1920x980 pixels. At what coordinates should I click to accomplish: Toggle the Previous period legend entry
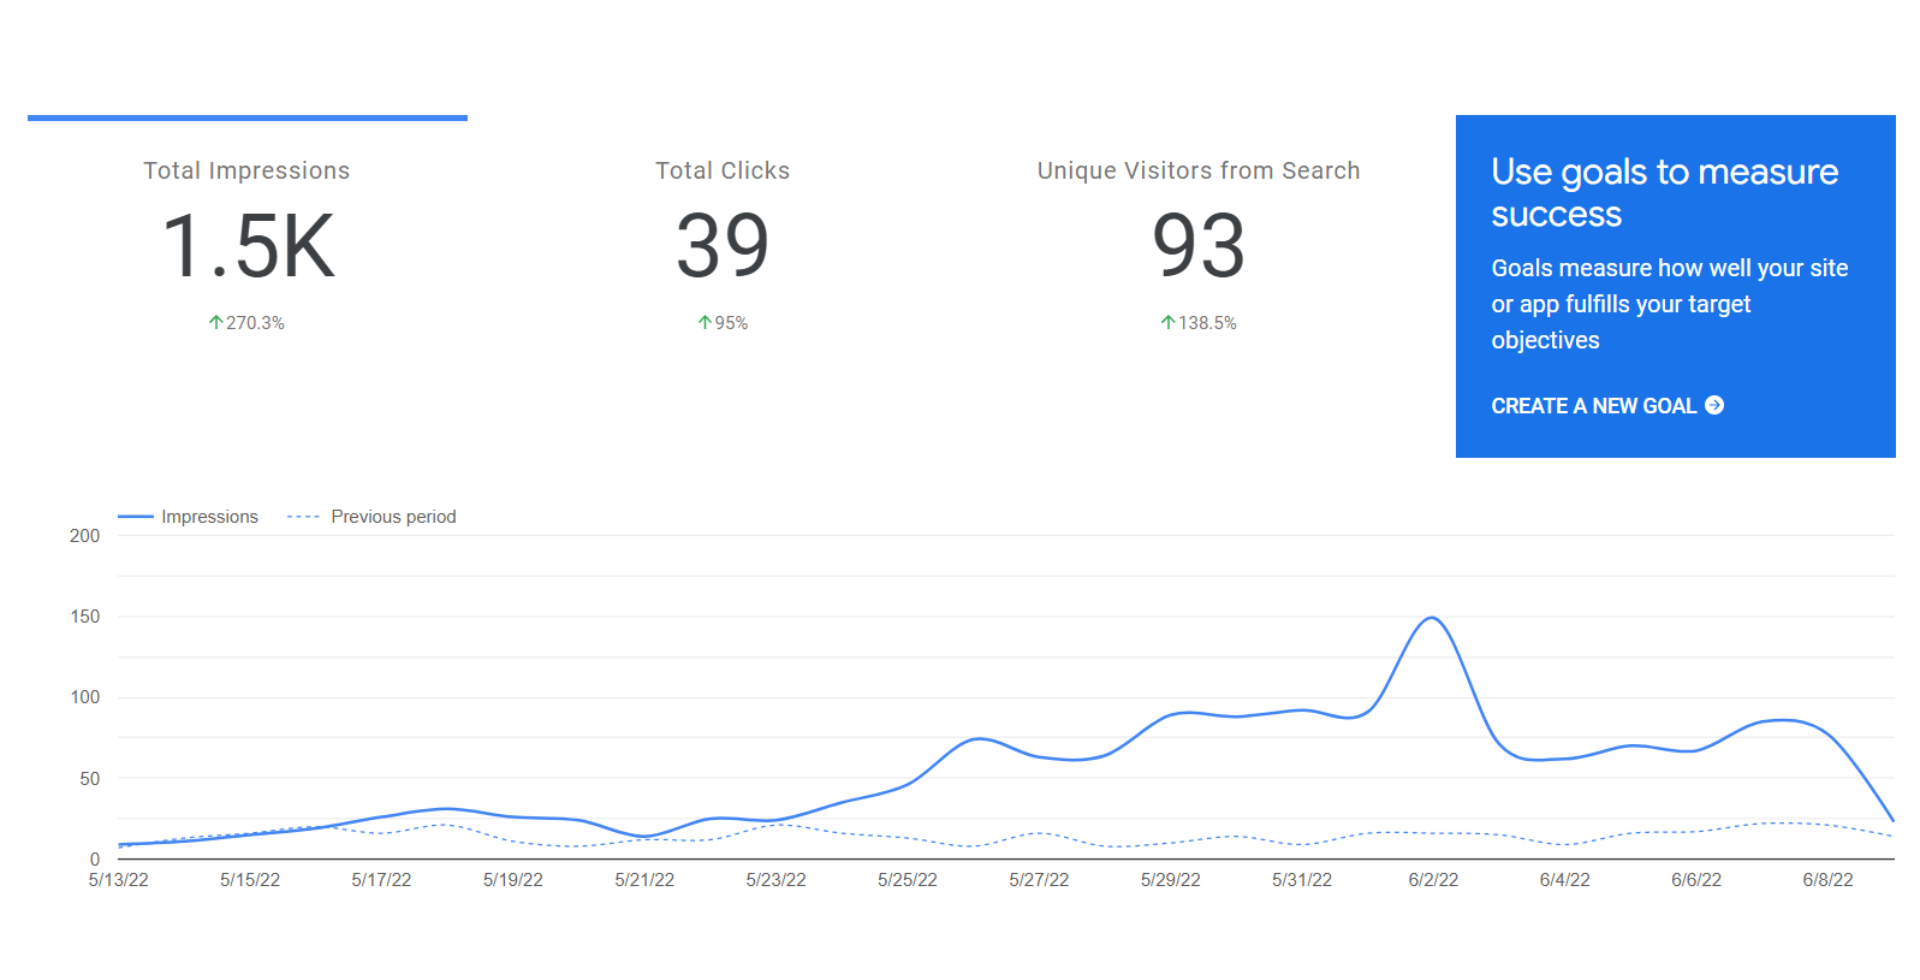coord(371,517)
